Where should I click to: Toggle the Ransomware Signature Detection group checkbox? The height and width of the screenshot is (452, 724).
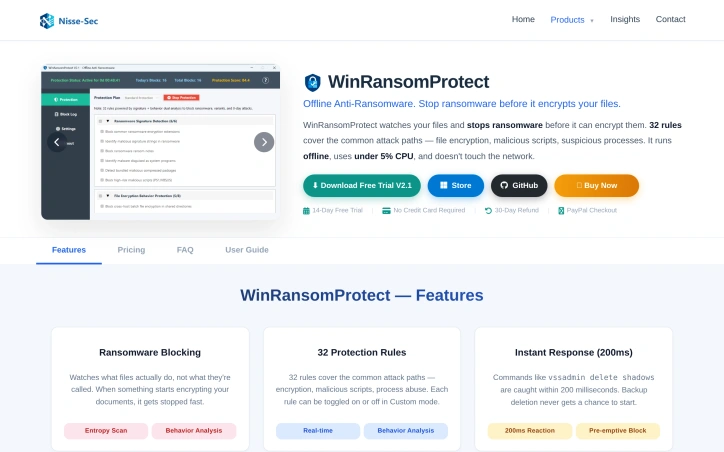(100, 121)
